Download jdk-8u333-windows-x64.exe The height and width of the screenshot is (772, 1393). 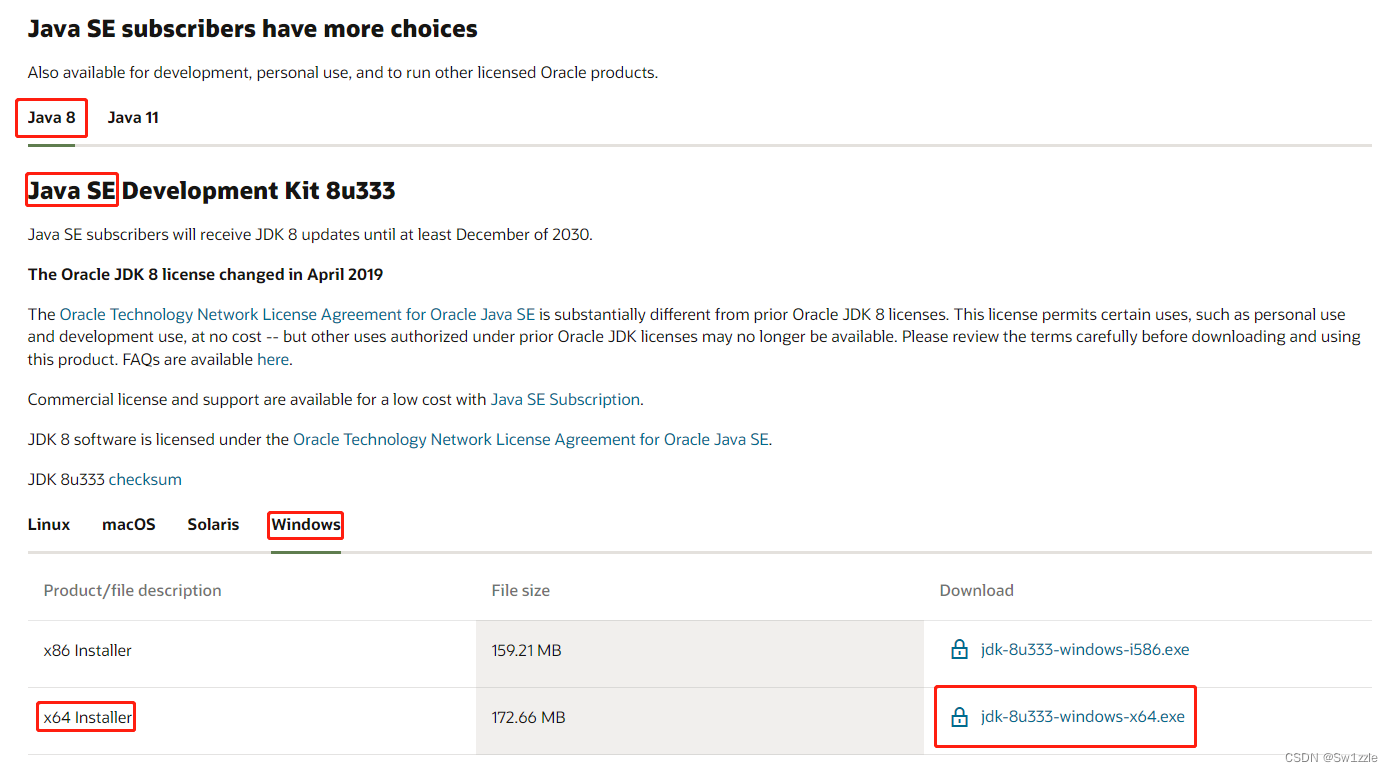(1083, 717)
